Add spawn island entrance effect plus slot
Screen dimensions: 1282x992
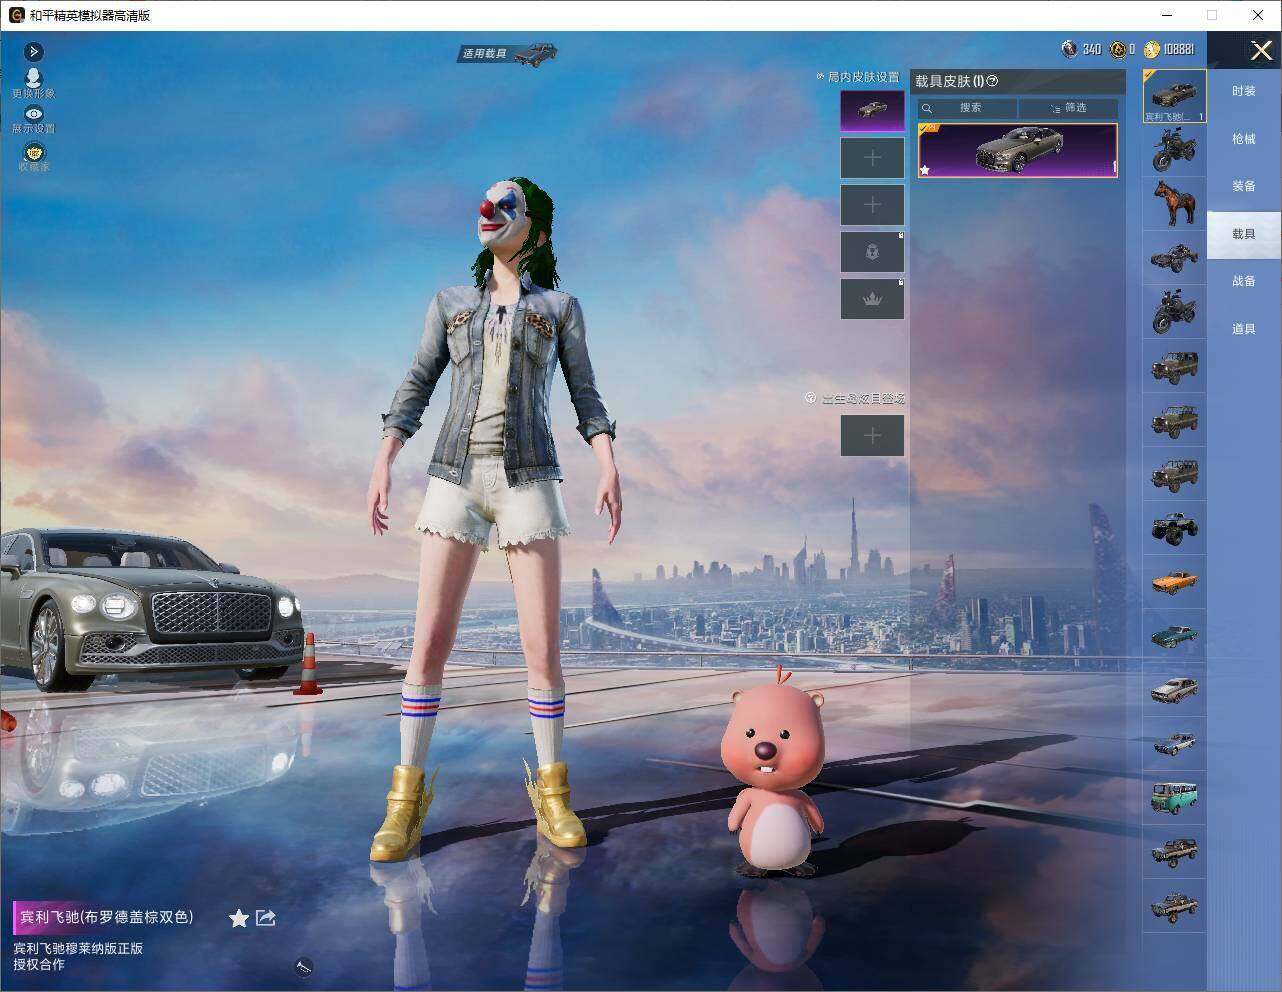(872, 435)
